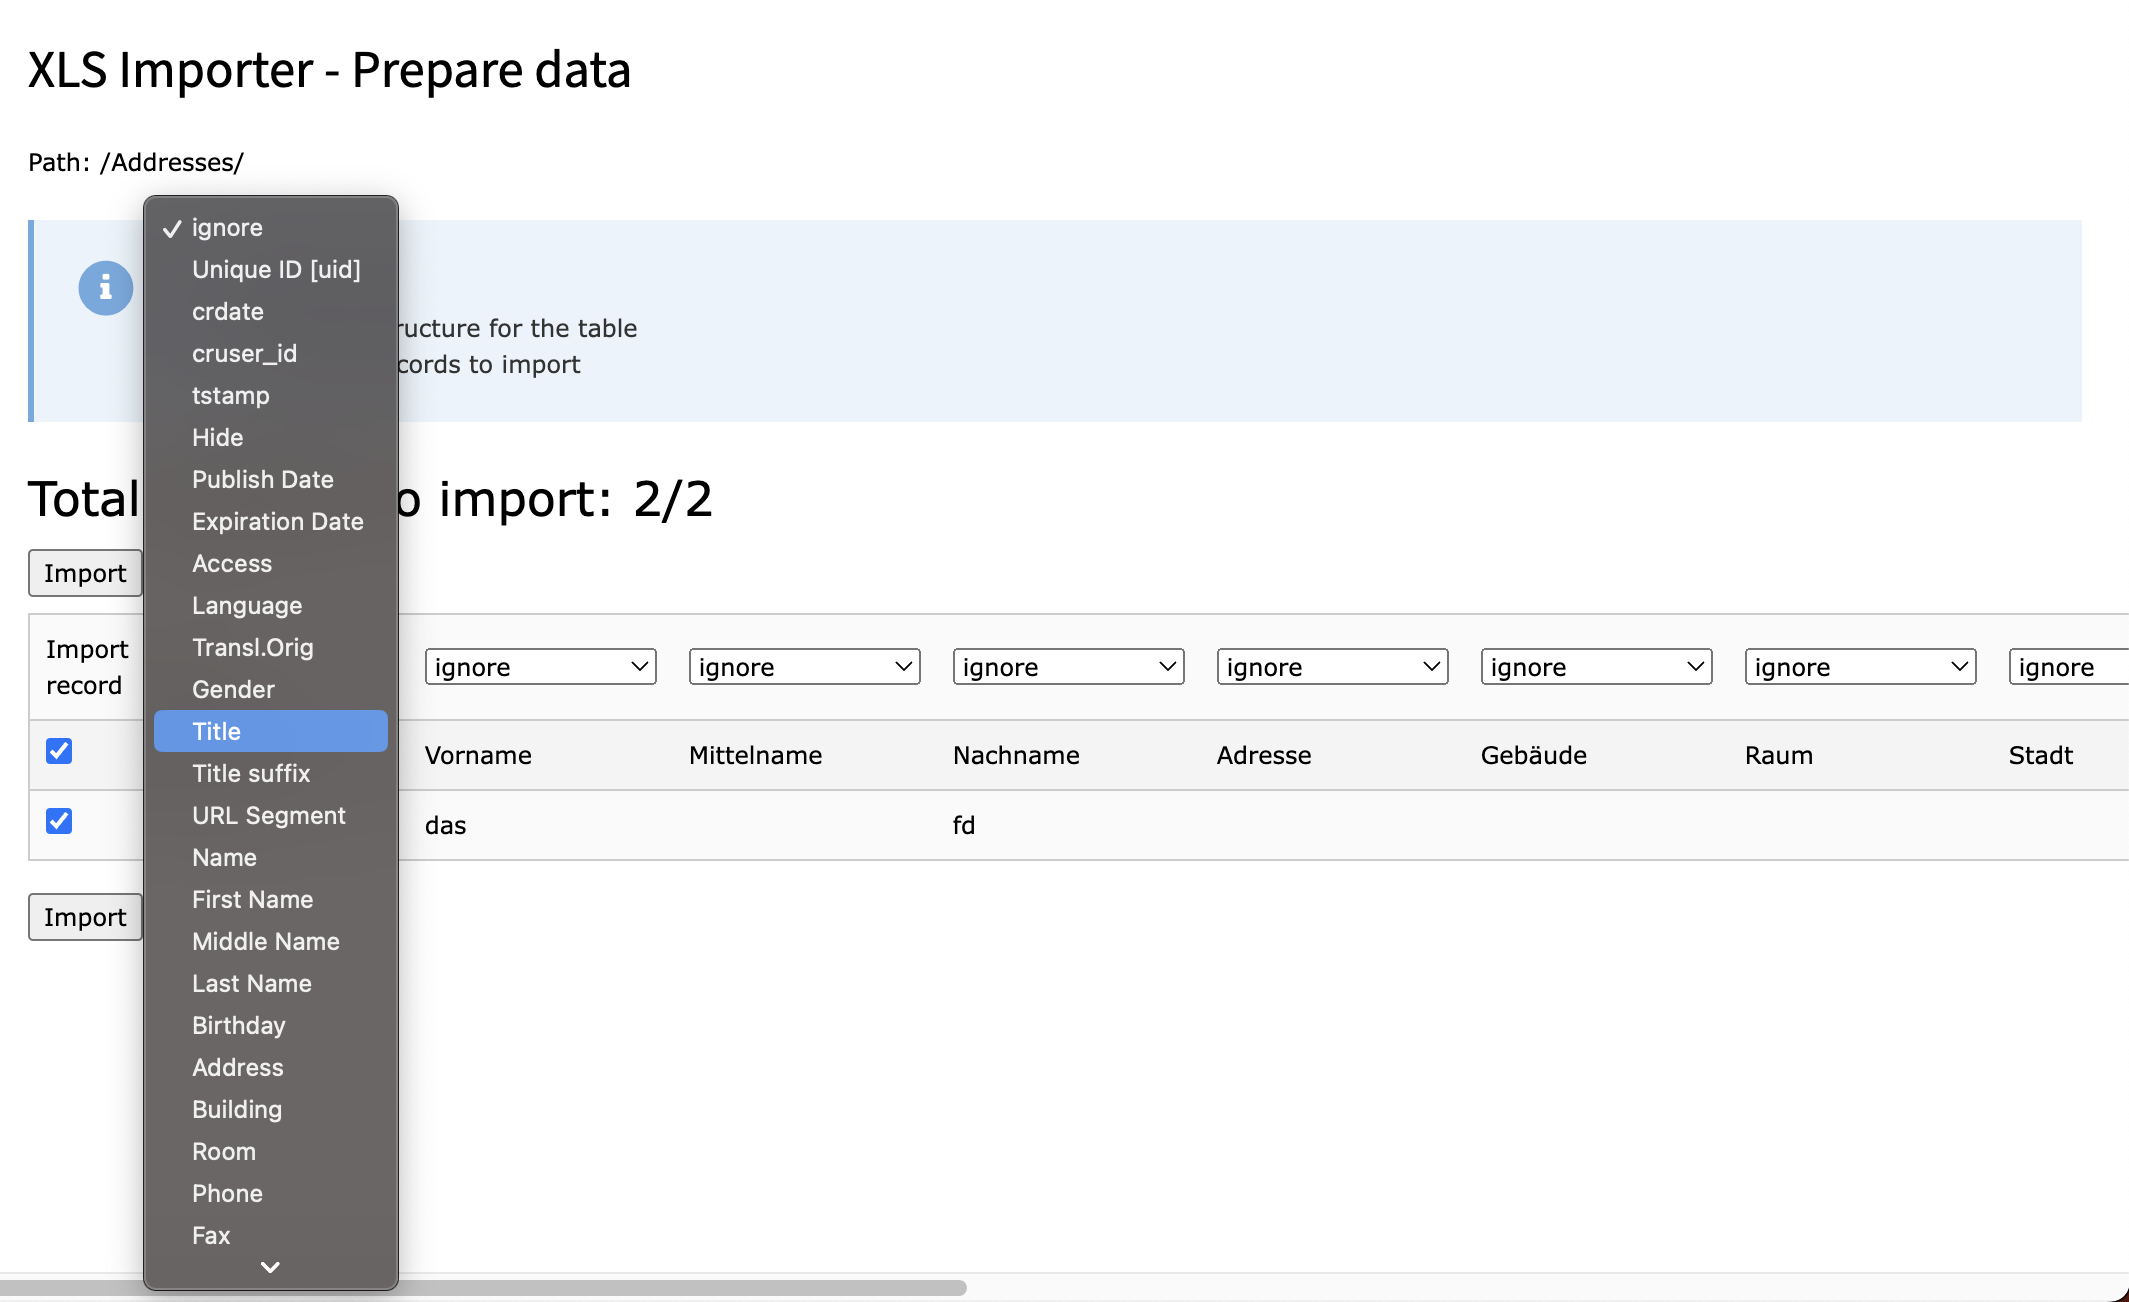
Task: Select 'Publish Date' field option
Action: pos(271,480)
